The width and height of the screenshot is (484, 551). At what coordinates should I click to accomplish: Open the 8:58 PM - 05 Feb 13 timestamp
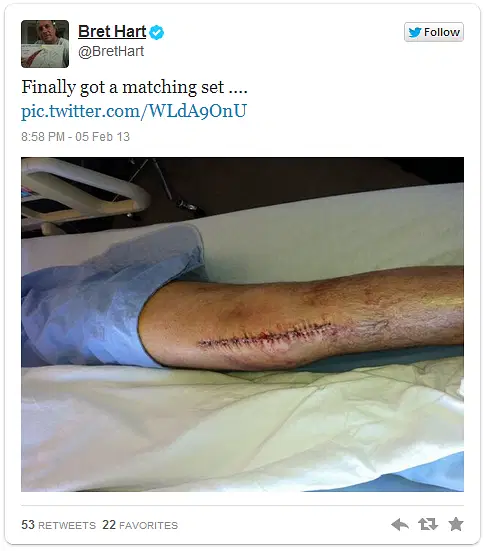click(75, 137)
